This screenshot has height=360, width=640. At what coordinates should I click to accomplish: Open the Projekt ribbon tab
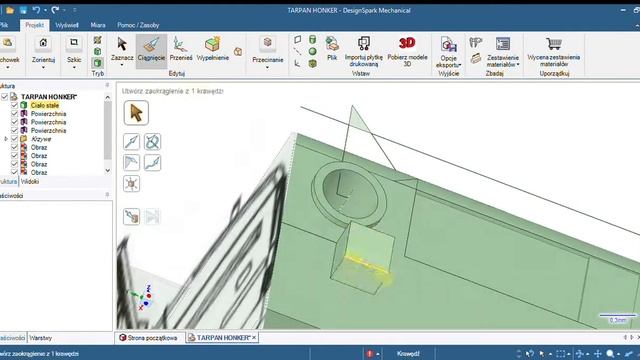point(34,25)
